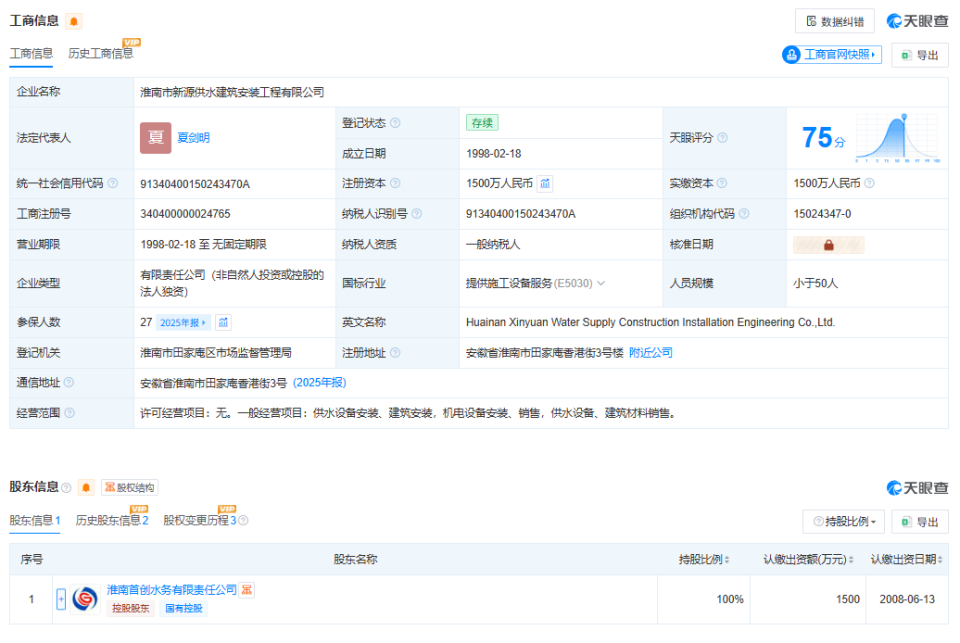Sort by 认缴出资日期 column header
The height and width of the screenshot is (643, 960).
click(x=907, y=560)
